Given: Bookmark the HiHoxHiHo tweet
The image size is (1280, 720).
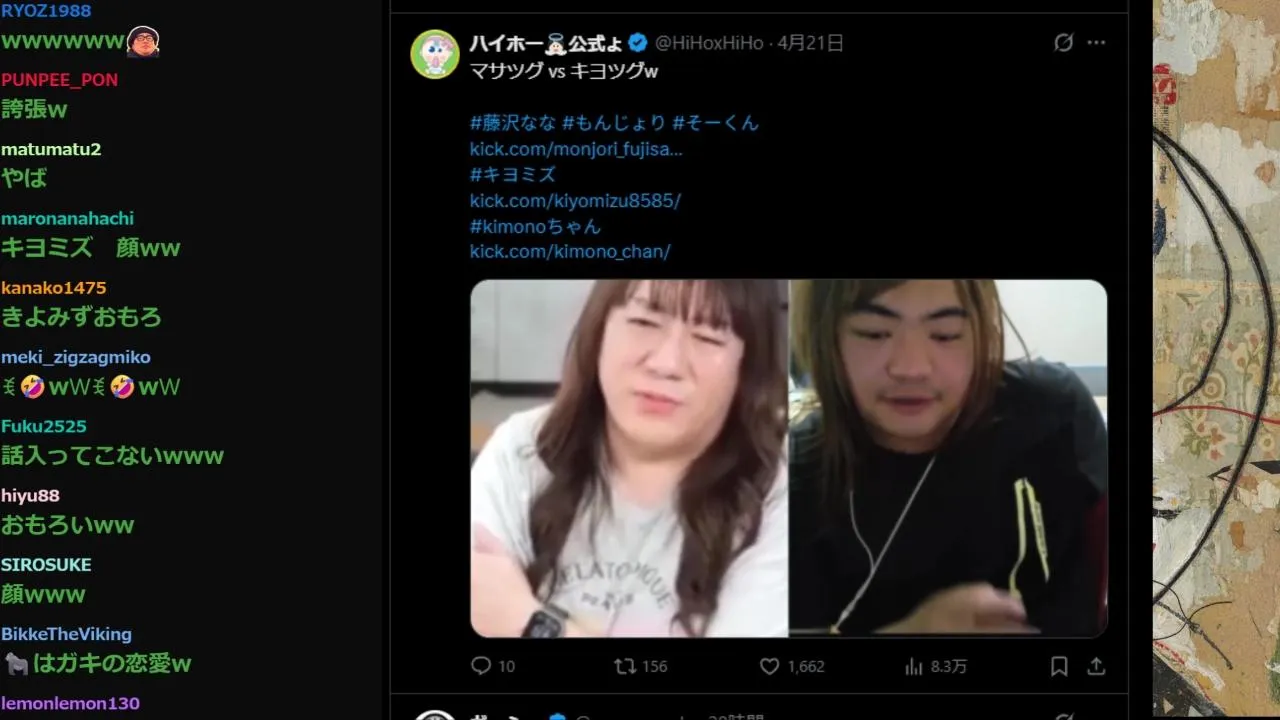Looking at the screenshot, I should (x=1059, y=666).
